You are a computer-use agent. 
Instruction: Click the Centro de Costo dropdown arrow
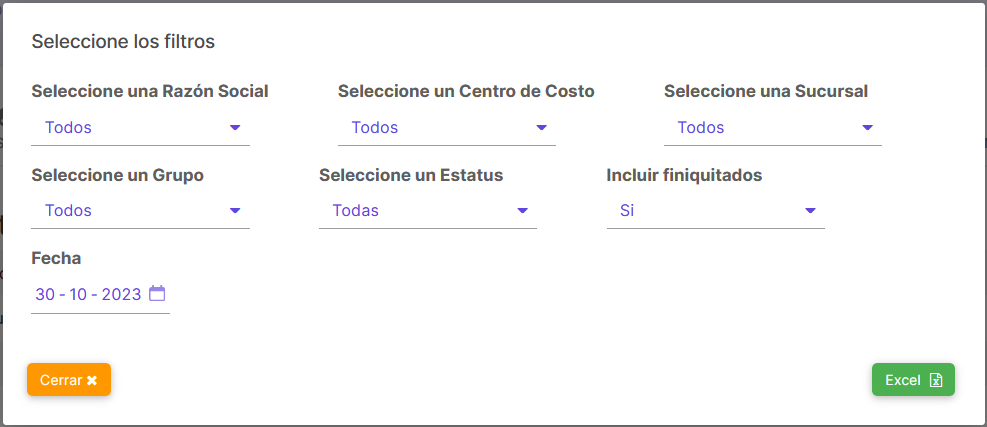pos(541,128)
